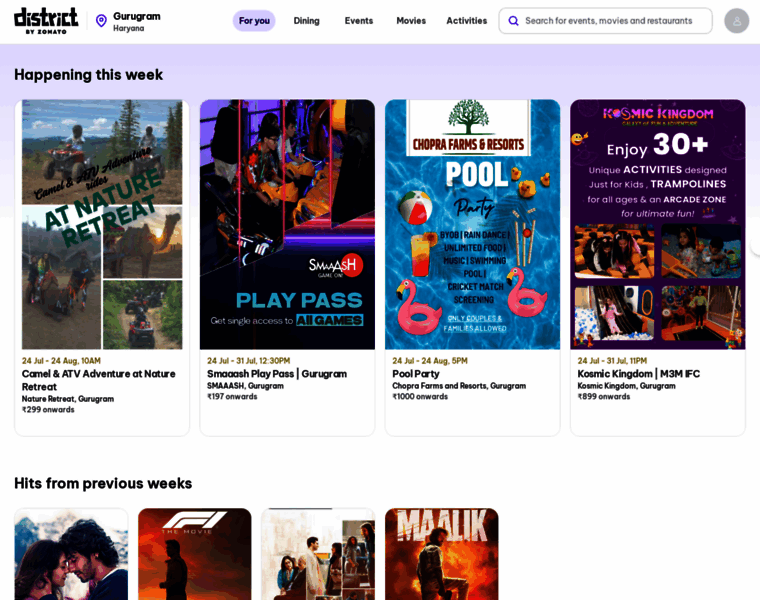This screenshot has height=600, width=760.
Task: Open the F1 The Movie poster
Action: [195, 554]
